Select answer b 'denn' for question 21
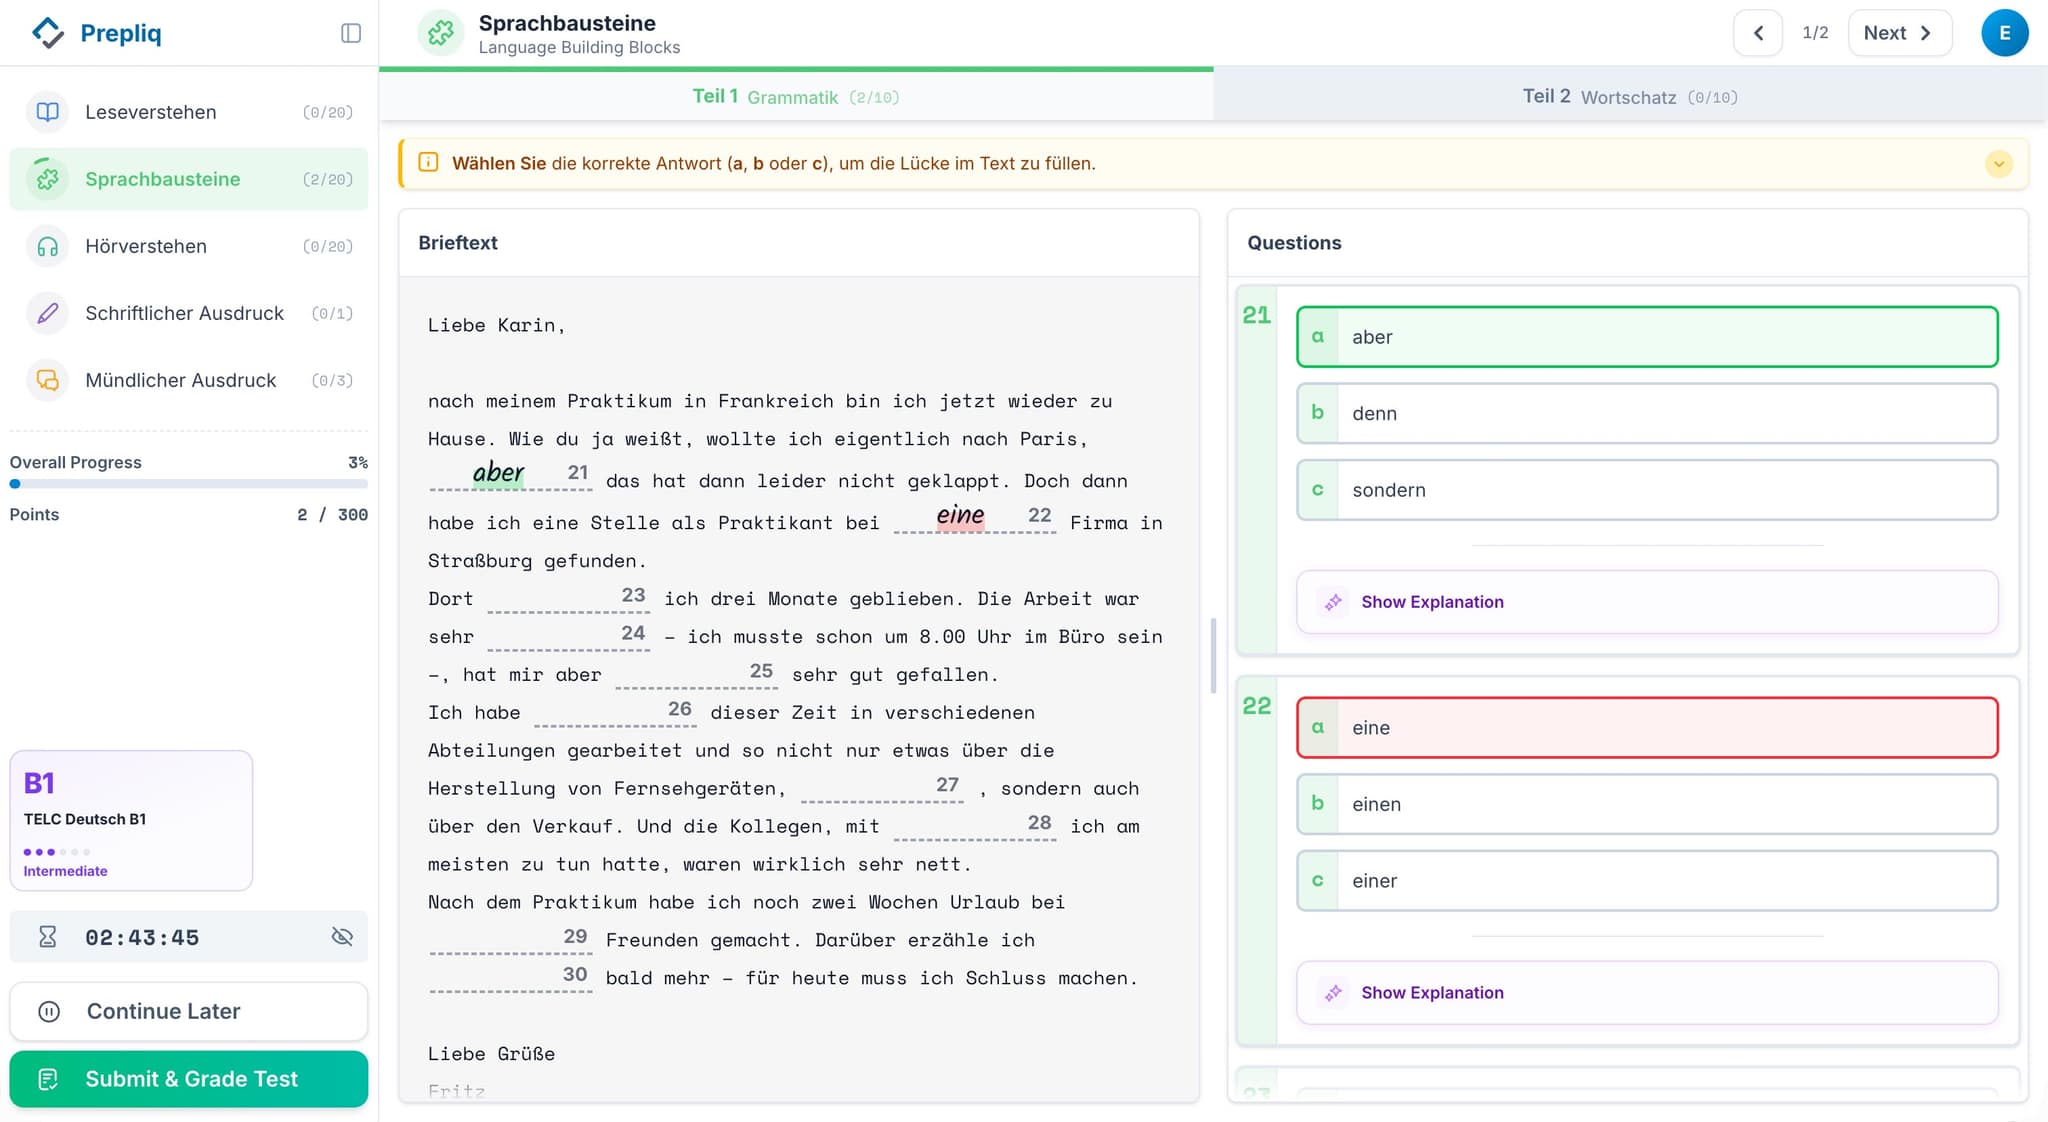 click(x=1647, y=413)
